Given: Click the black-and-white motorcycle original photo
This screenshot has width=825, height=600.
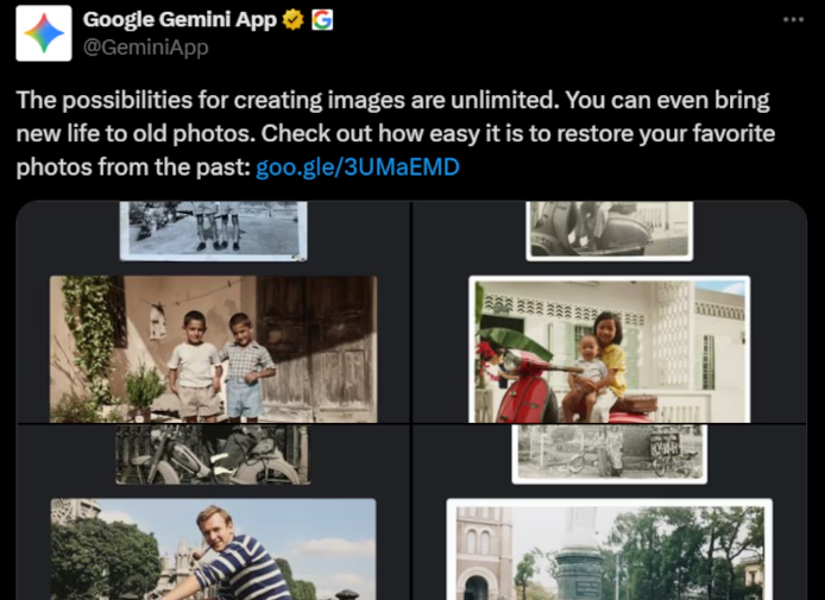Looking at the screenshot, I should tap(213, 455).
